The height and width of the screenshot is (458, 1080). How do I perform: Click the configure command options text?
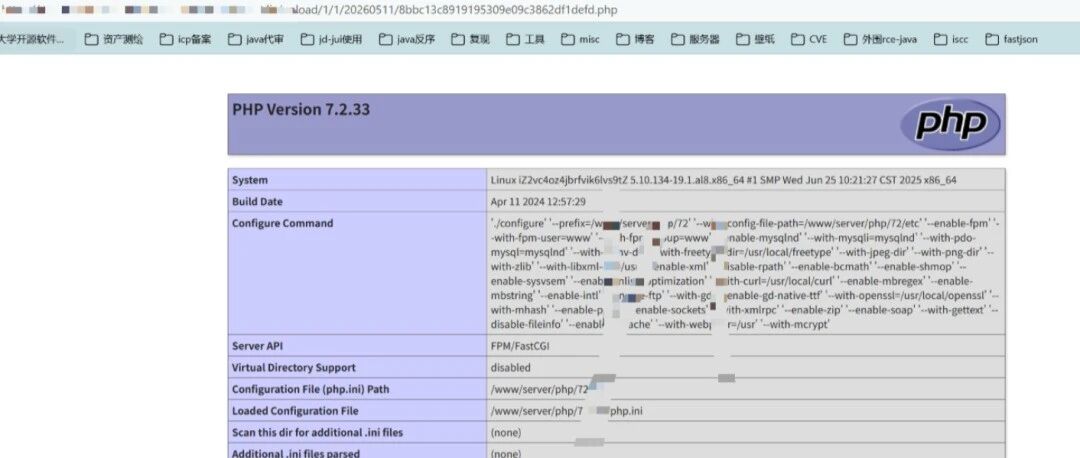[x=745, y=273]
